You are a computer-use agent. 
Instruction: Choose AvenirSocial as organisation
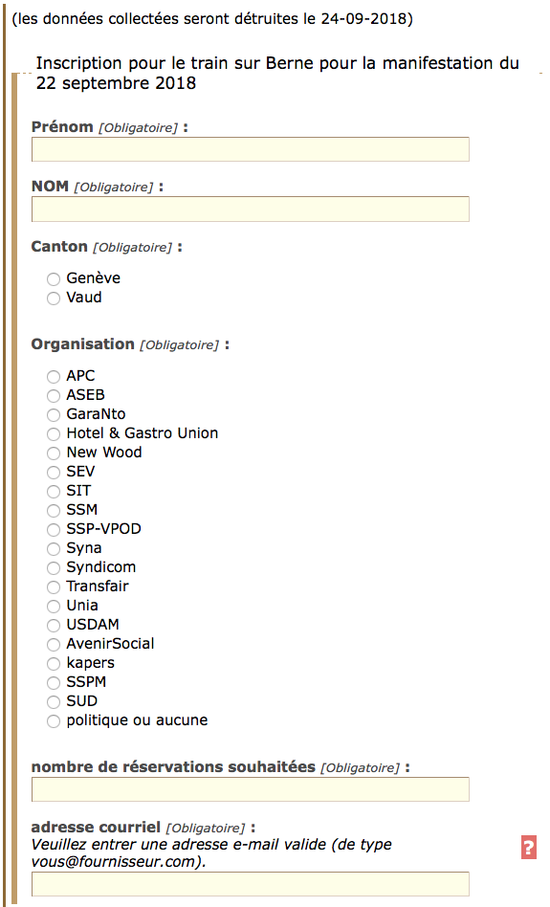(x=53, y=644)
